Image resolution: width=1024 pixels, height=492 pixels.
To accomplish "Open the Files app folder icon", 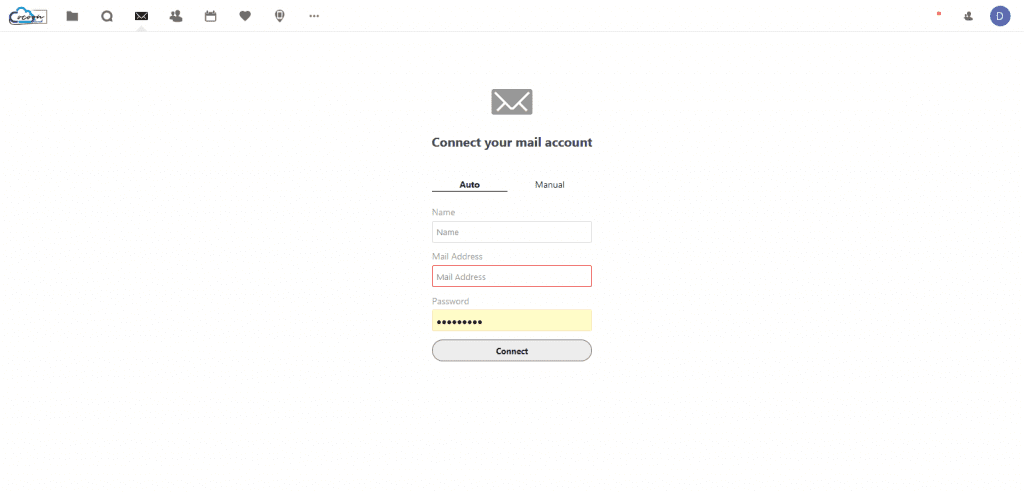I will tap(72, 16).
